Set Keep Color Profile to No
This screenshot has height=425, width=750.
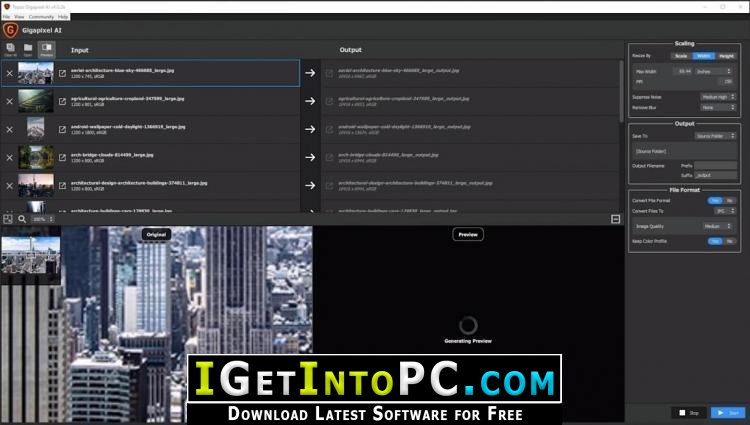point(729,241)
